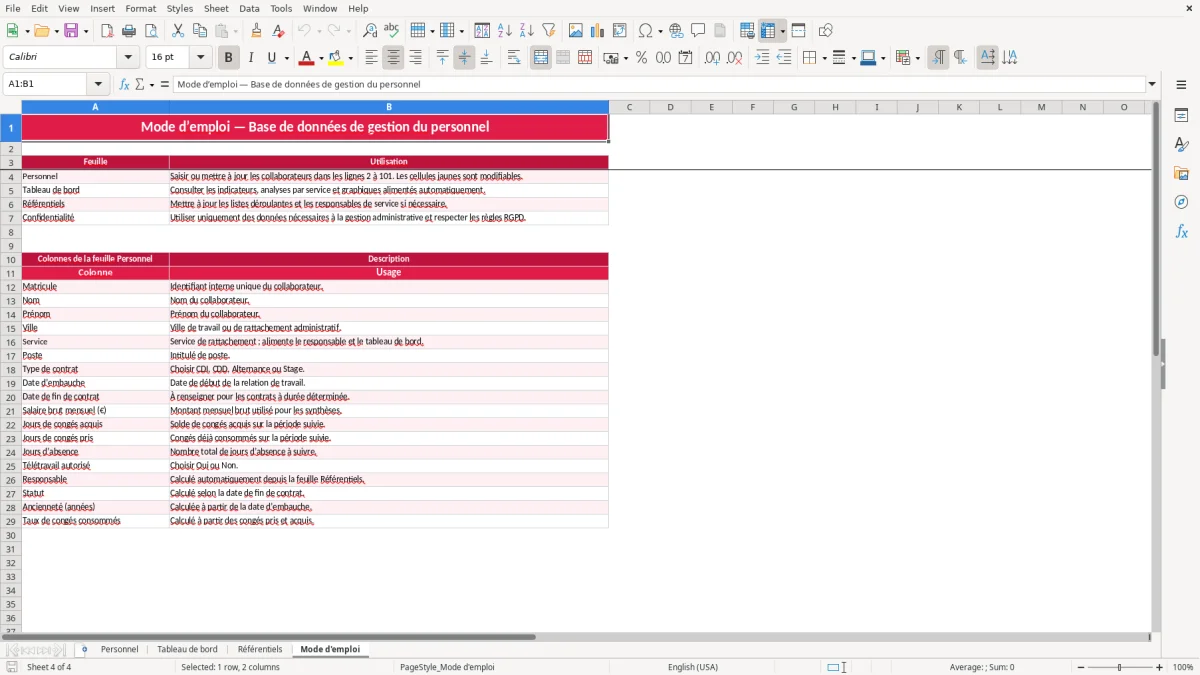Click the zoom out minus button
The width and height of the screenshot is (1200, 675).
click(1079, 667)
